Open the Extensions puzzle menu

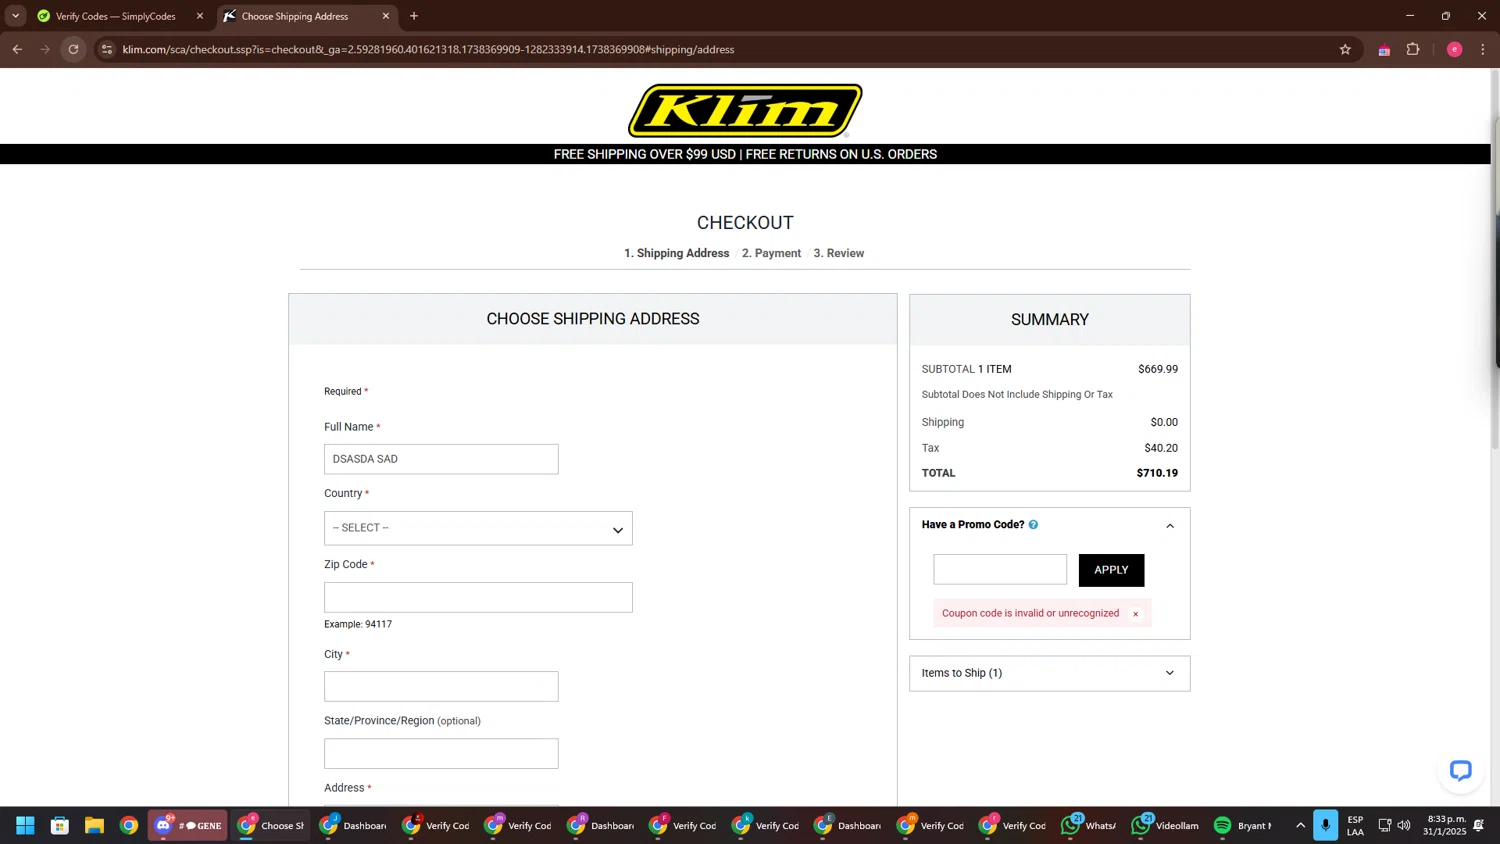[x=1413, y=49]
